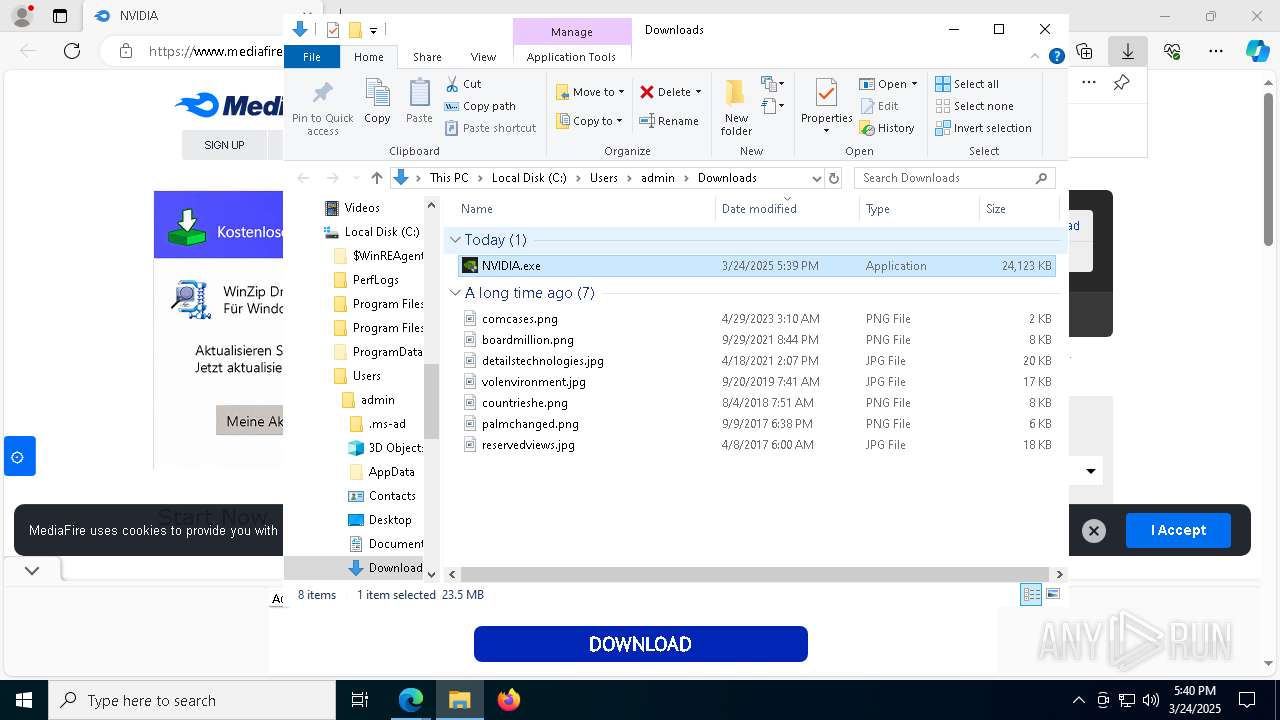Viewport: 1280px width, 720px height.
Task: Click Select all in the ribbon
Action: 967,84
